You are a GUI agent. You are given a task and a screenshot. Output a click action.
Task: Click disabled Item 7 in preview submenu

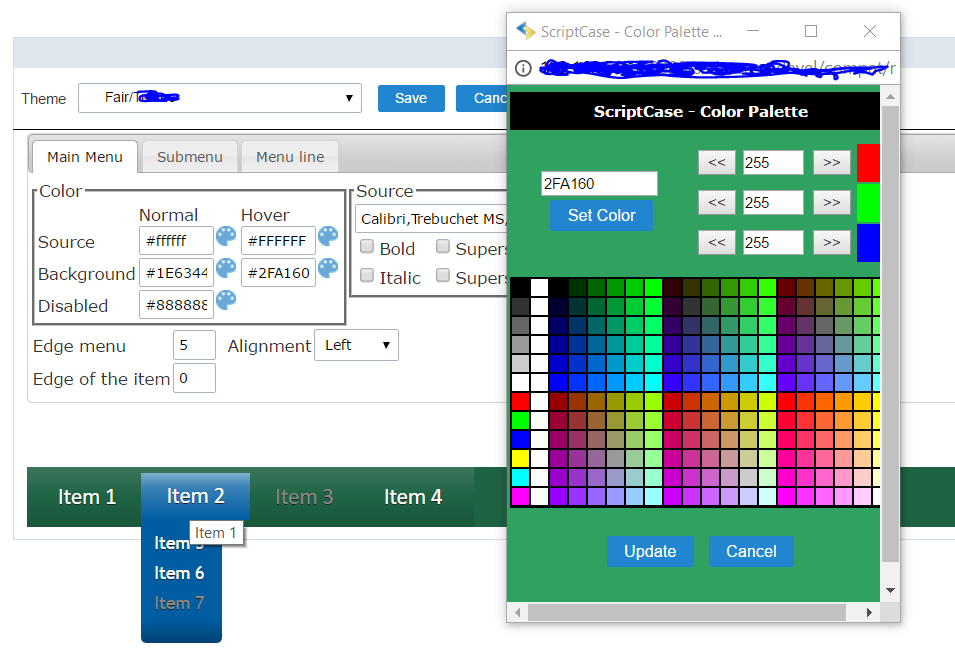pos(179,603)
